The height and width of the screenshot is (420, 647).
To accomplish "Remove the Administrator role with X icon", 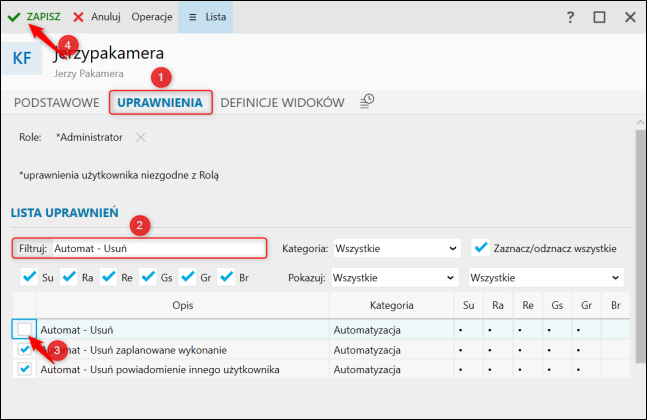I will point(141,137).
